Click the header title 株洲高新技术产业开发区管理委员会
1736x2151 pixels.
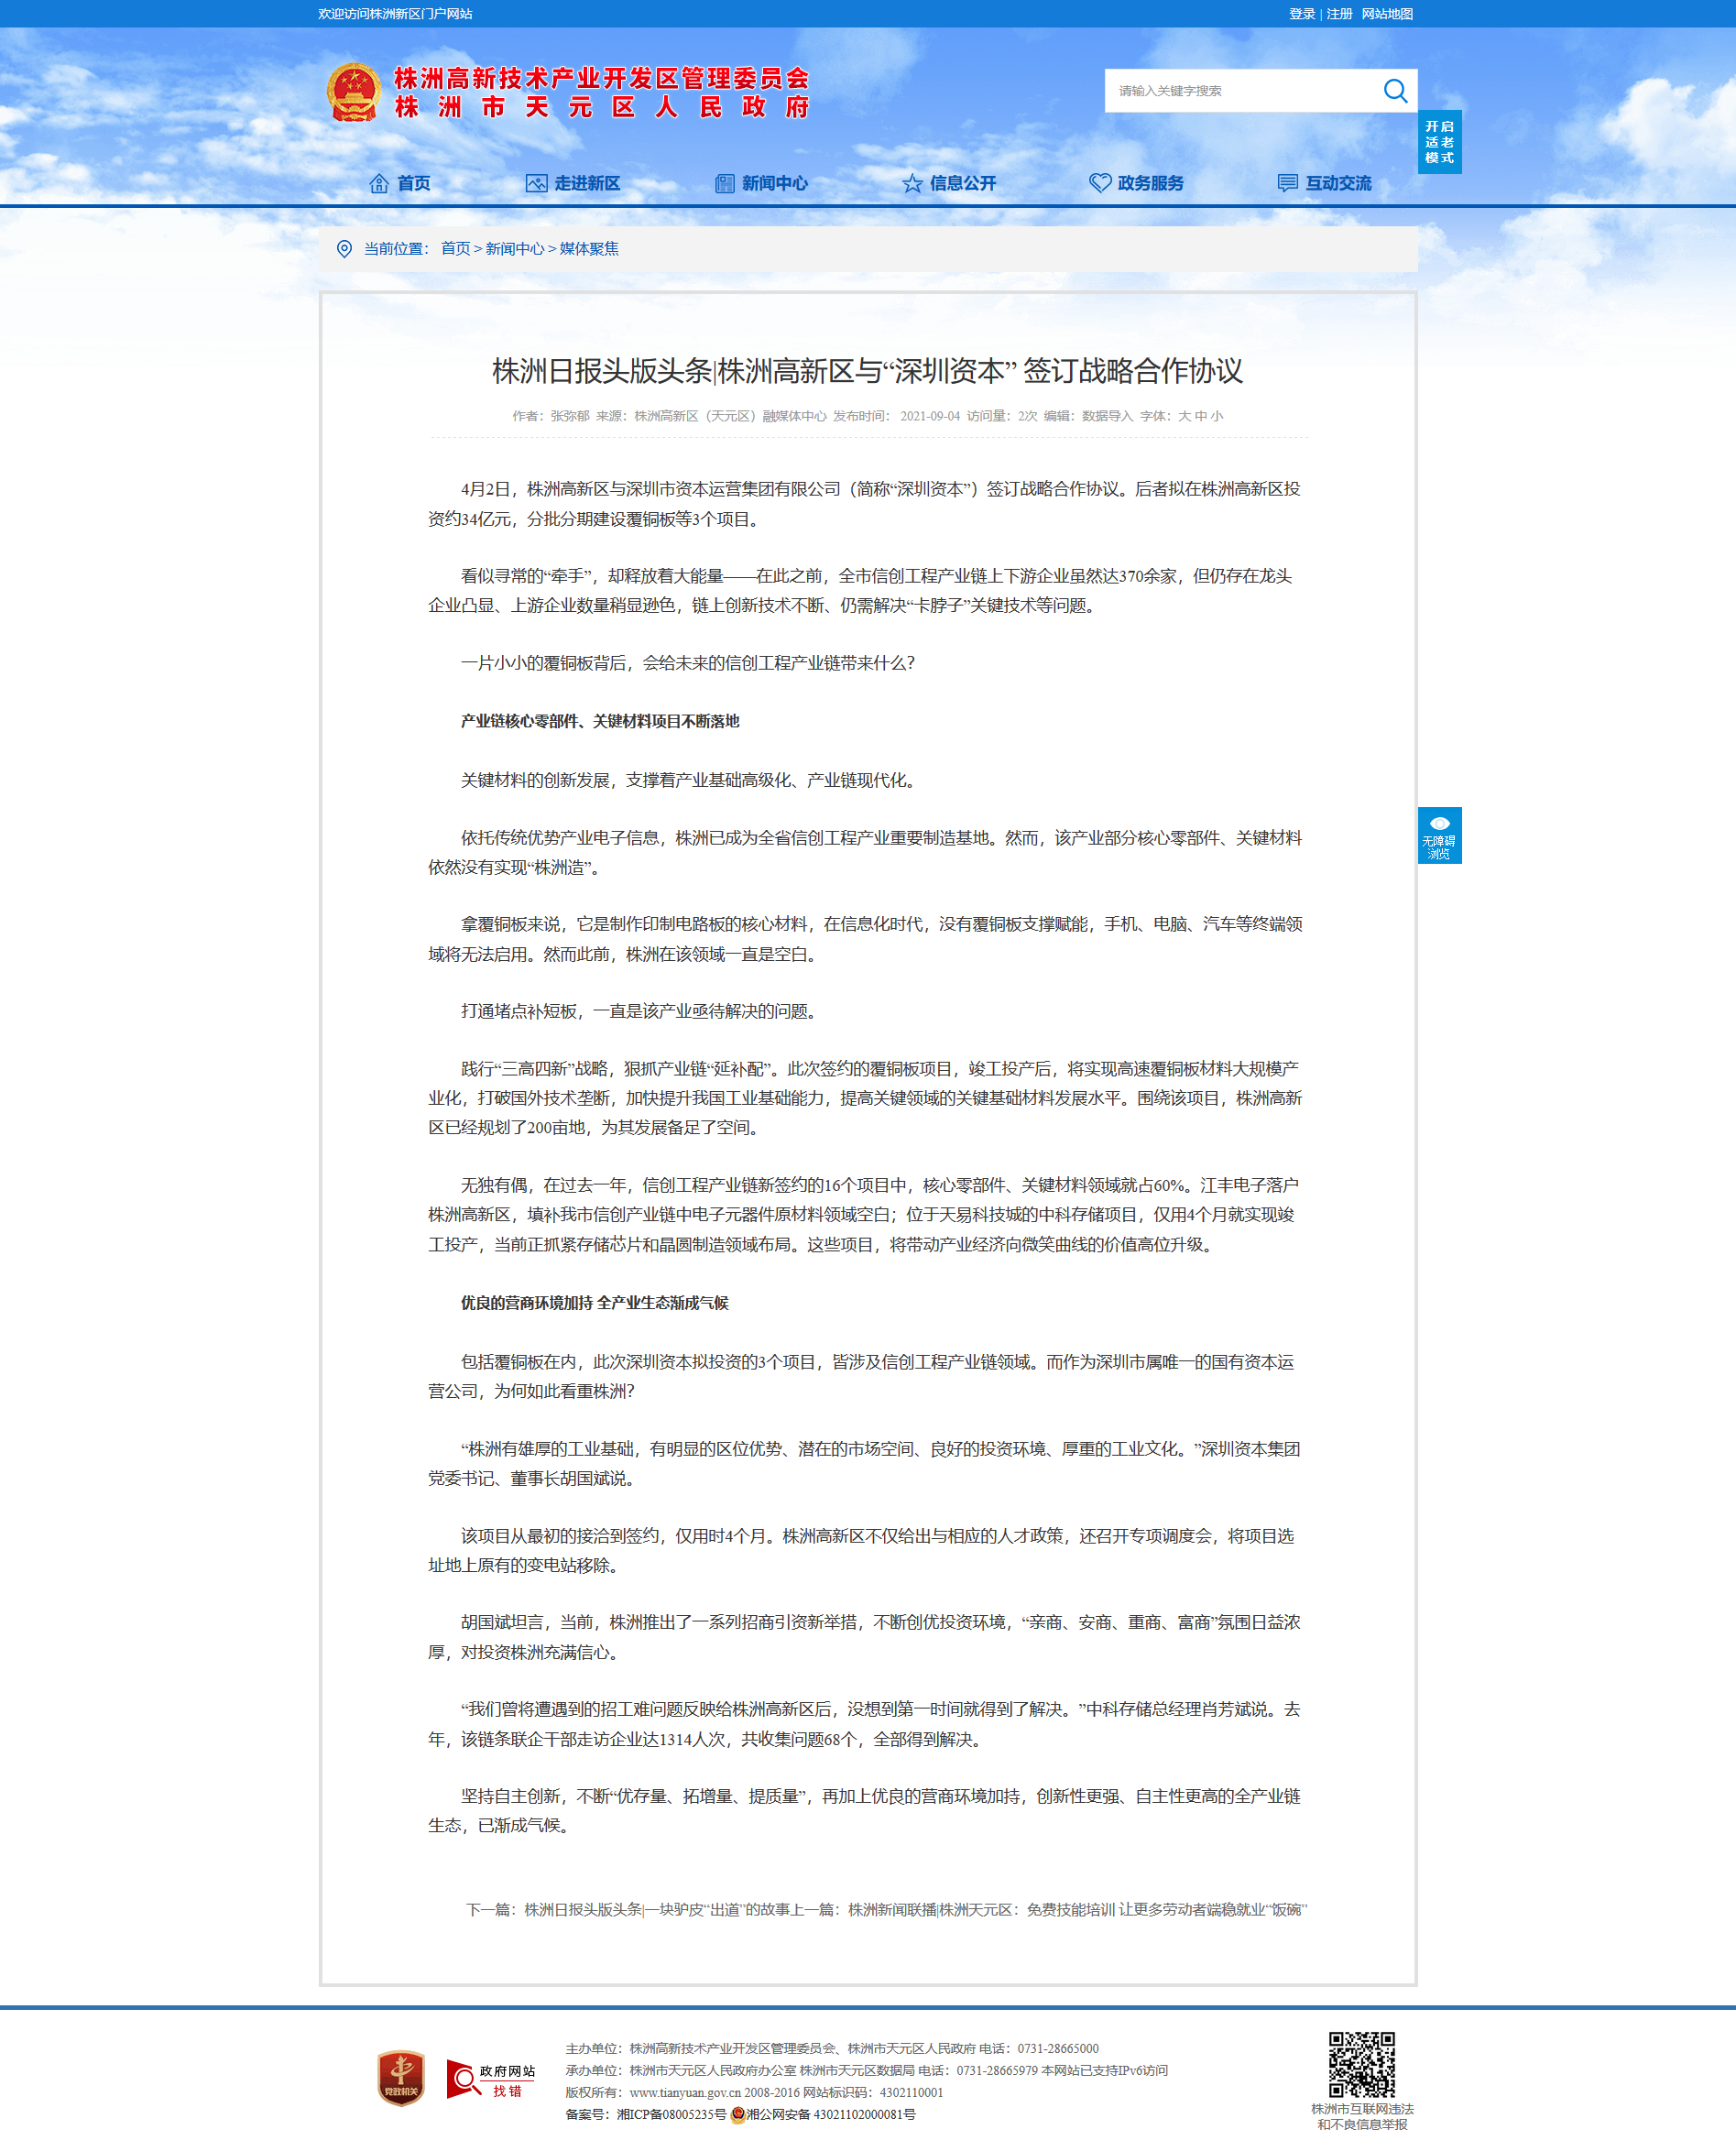click(601, 78)
